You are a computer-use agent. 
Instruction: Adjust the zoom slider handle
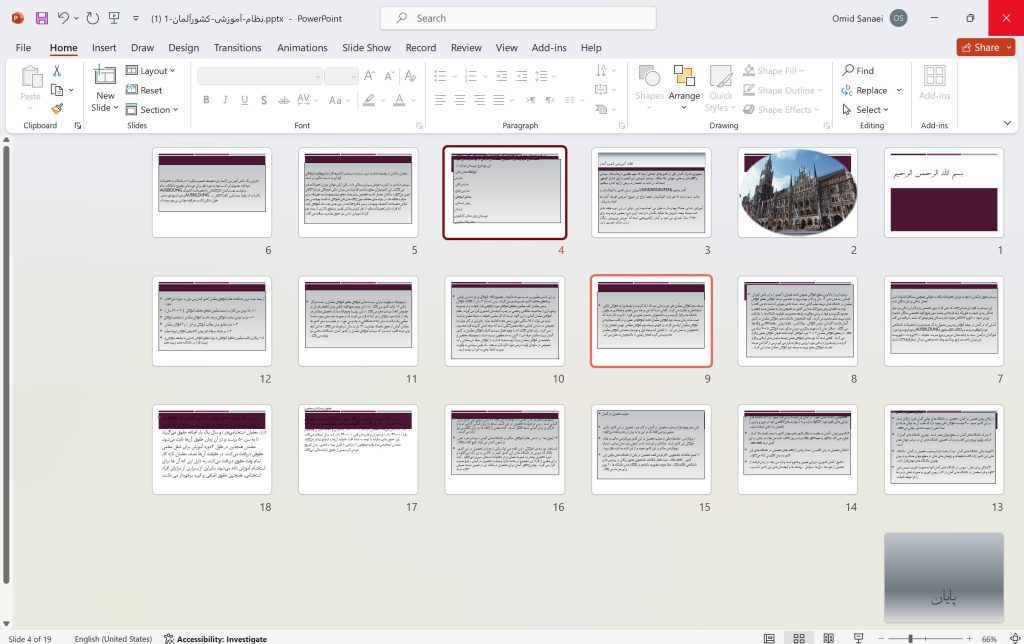[910, 638]
